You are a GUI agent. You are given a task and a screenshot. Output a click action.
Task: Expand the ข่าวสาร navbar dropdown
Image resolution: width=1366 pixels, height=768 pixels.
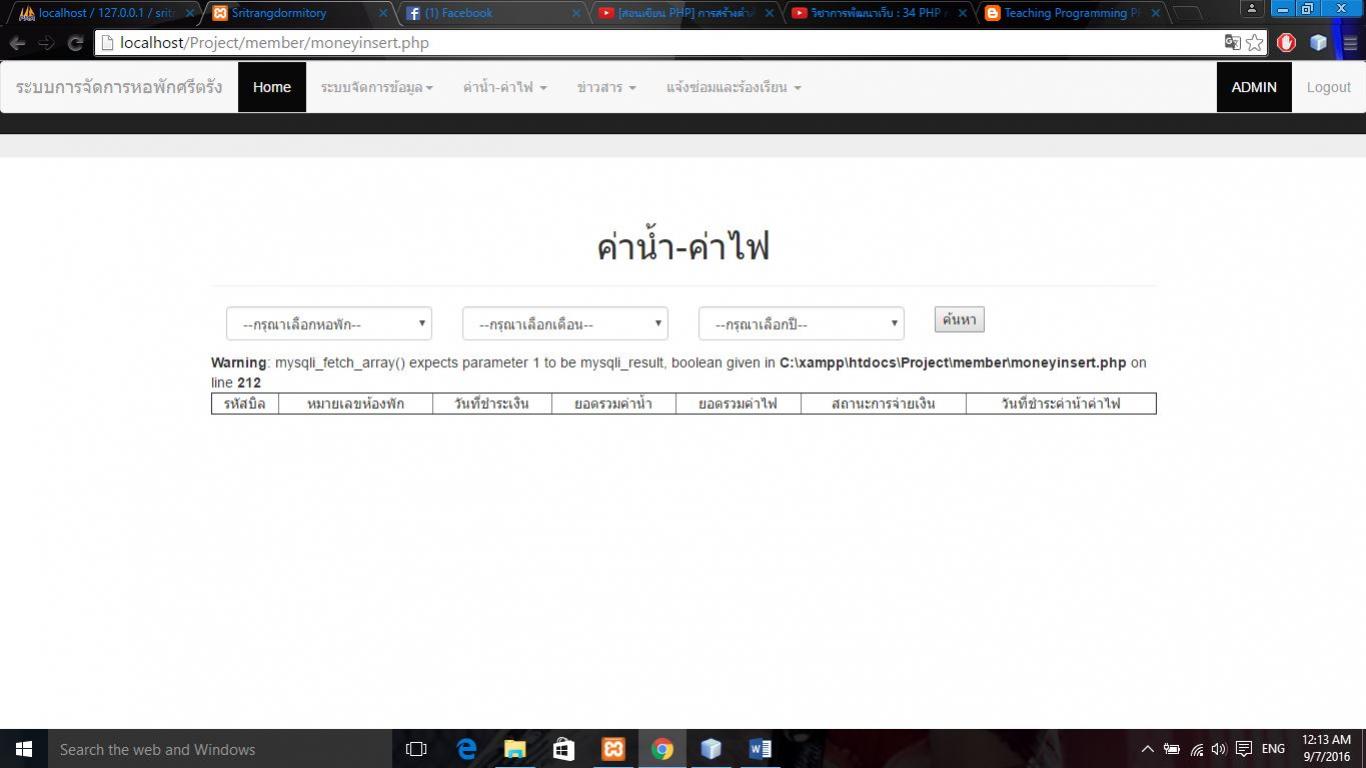(606, 88)
